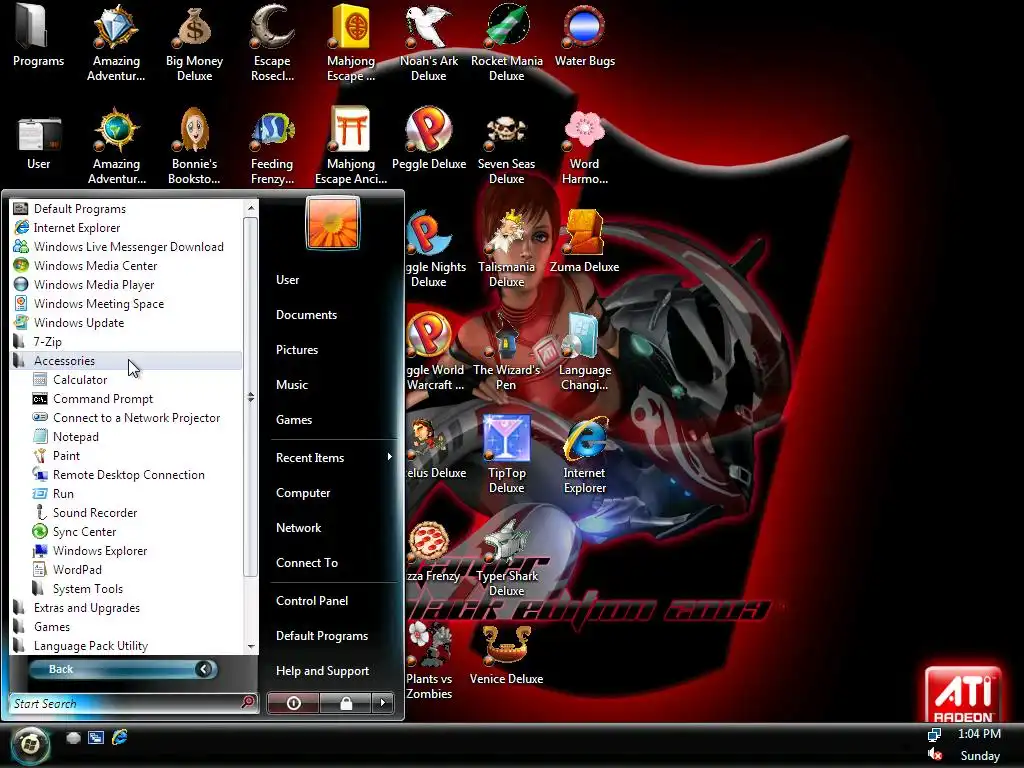Image resolution: width=1024 pixels, height=768 pixels.
Task: Launch Talismania Deluxe desktop icon
Action: [x=506, y=249]
